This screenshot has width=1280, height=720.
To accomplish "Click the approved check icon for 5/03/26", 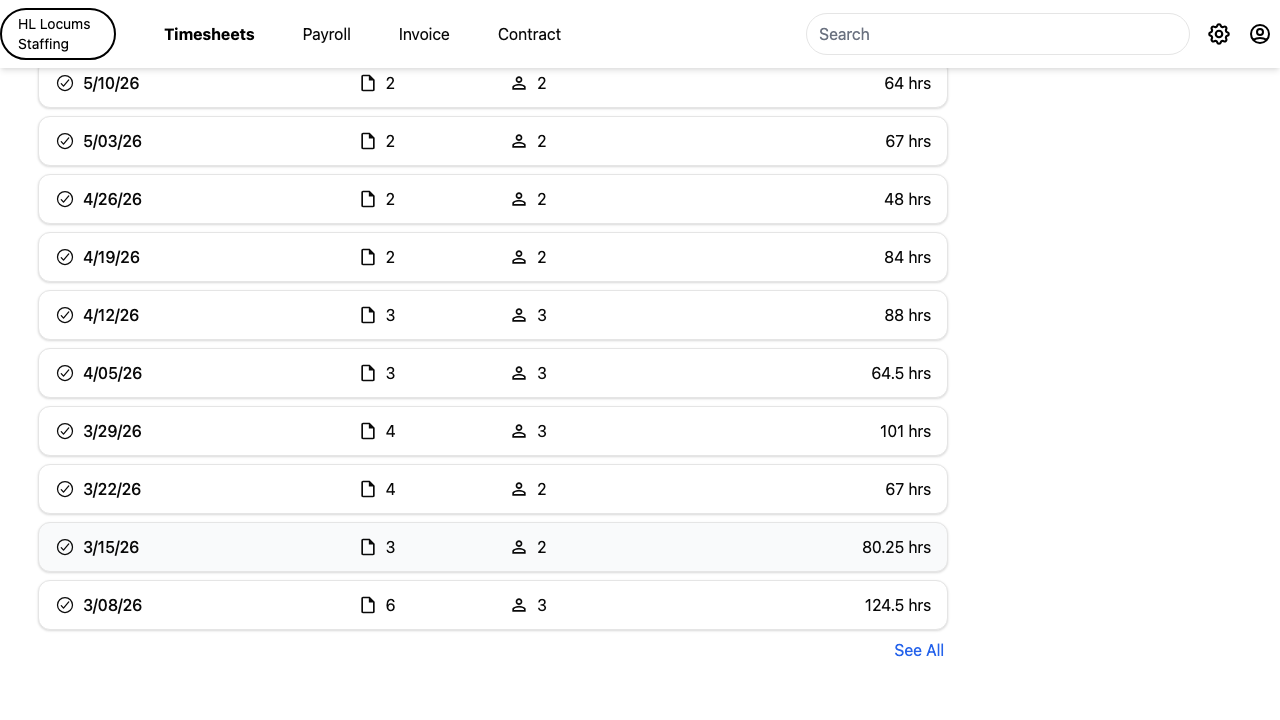I will pyautogui.click(x=65, y=141).
